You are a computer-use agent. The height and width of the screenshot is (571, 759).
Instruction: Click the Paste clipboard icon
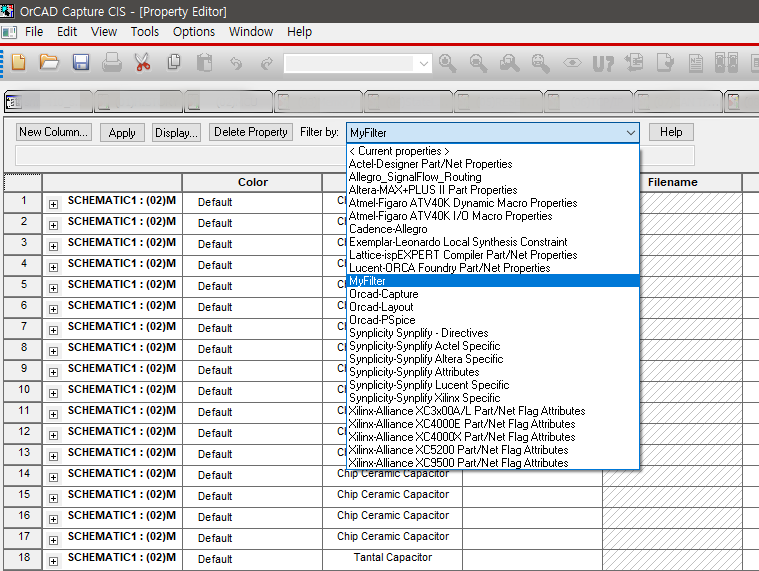tap(205, 63)
